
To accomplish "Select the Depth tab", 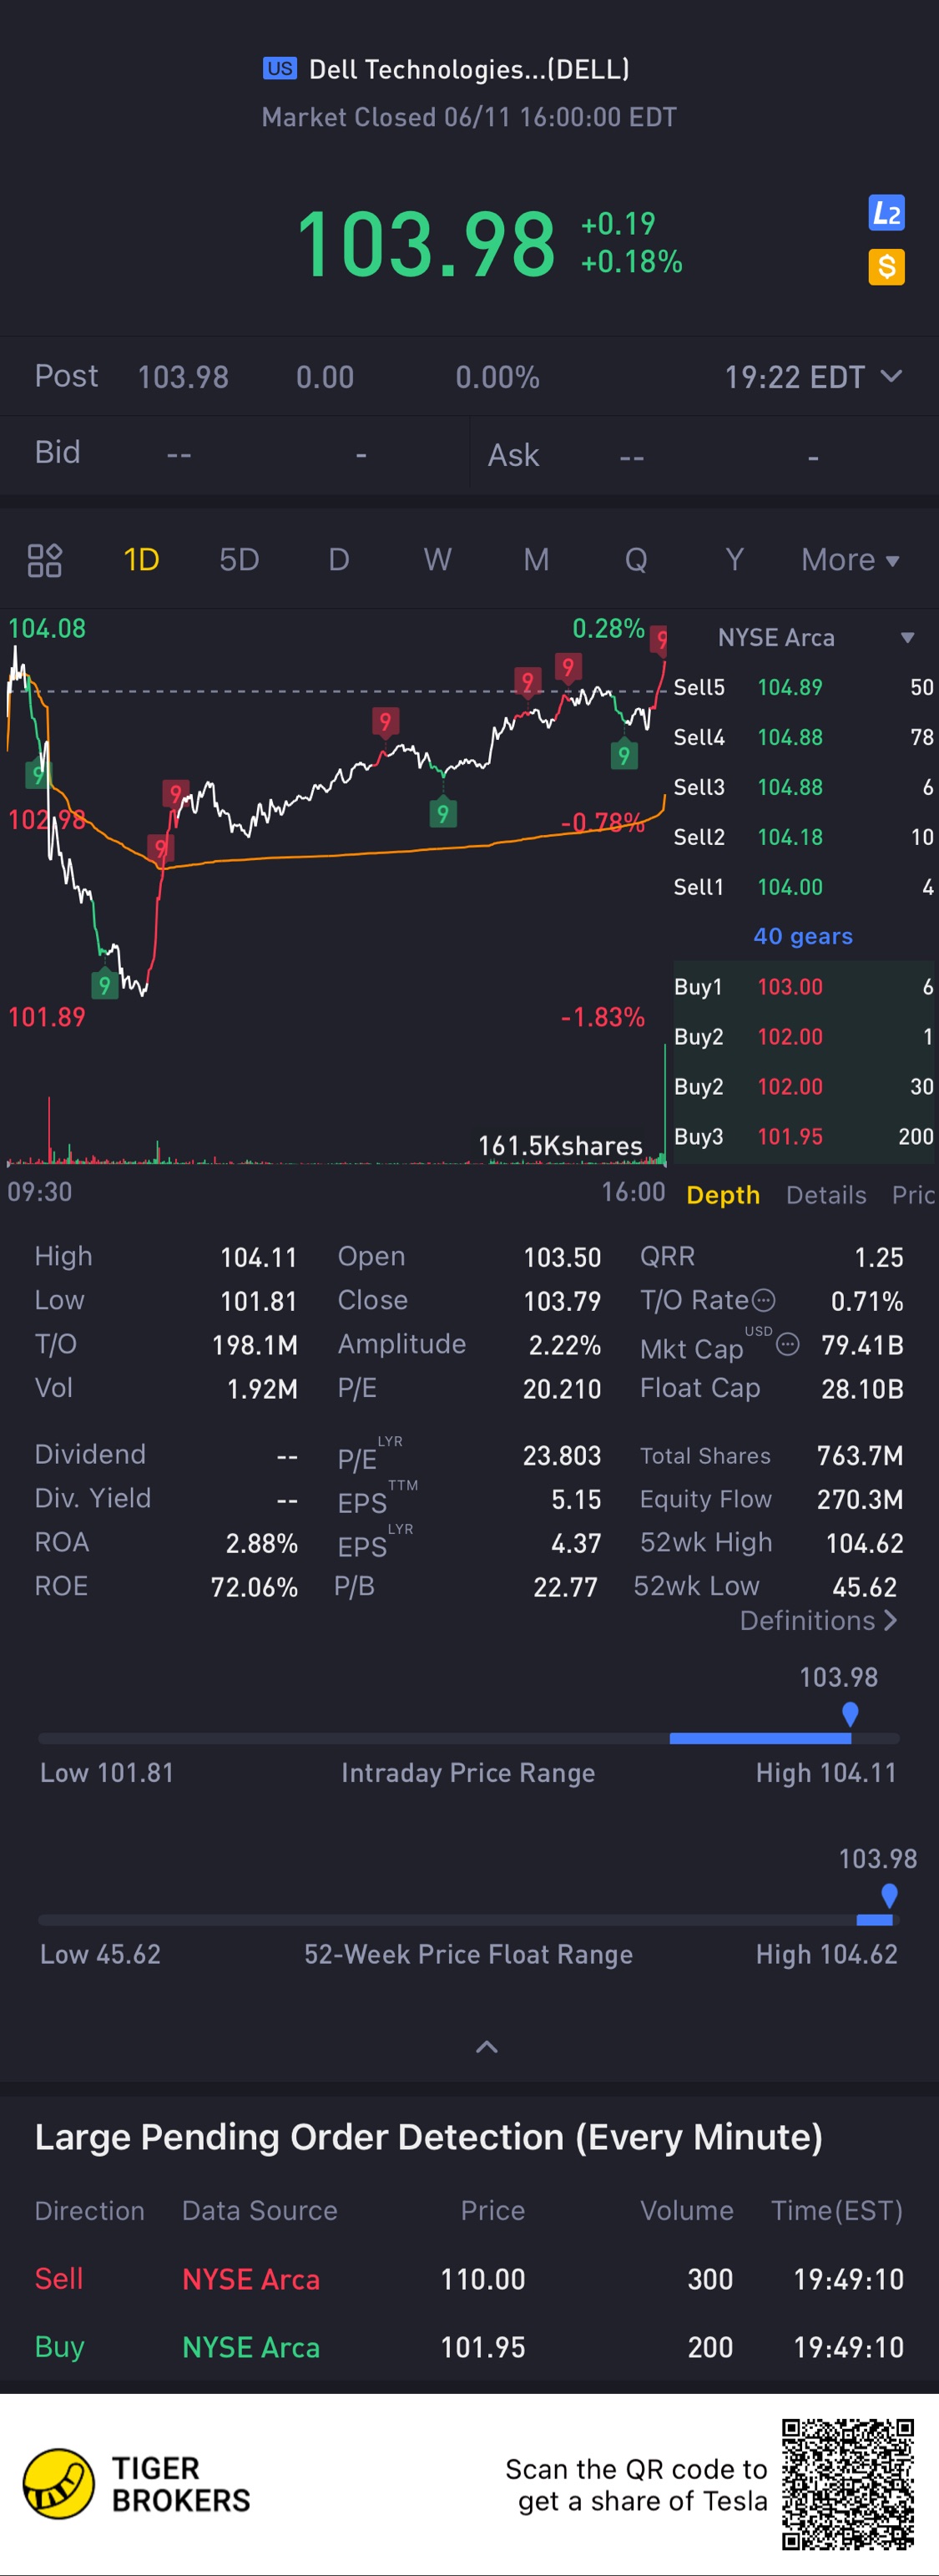I will pyautogui.click(x=723, y=1195).
